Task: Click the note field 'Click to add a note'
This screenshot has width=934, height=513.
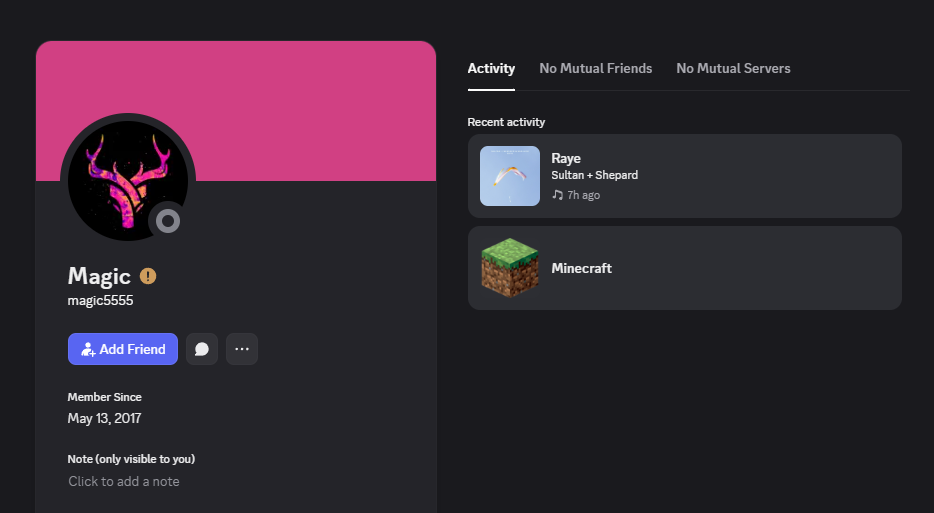Action: point(124,481)
